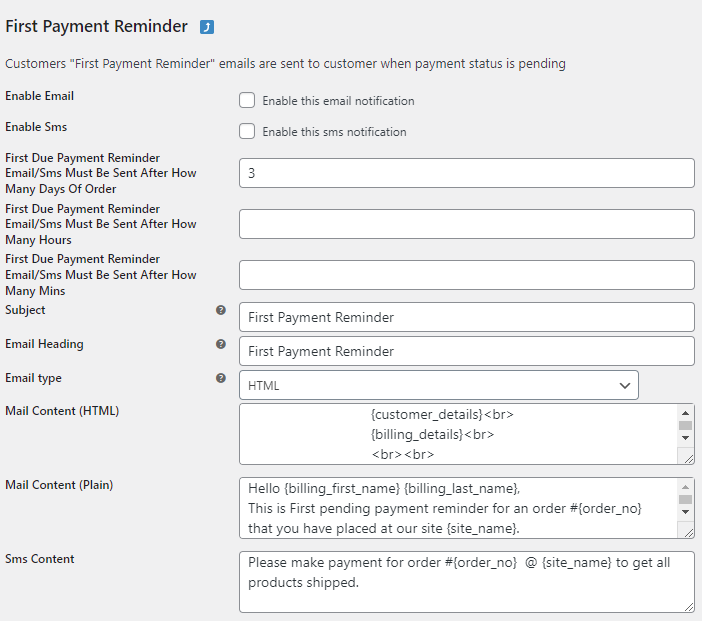Enable this sms notification checkbox
Screen dimensions: 702x621
(x=247, y=131)
